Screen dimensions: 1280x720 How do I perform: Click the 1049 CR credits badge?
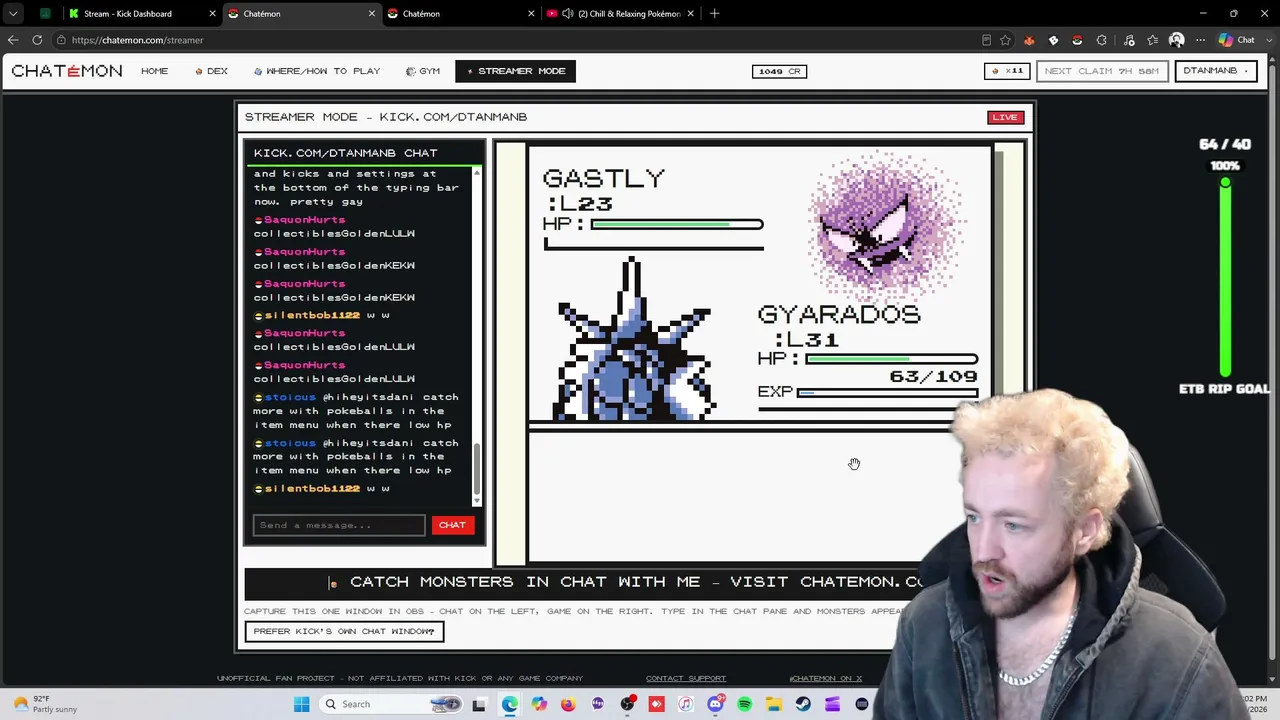point(779,71)
